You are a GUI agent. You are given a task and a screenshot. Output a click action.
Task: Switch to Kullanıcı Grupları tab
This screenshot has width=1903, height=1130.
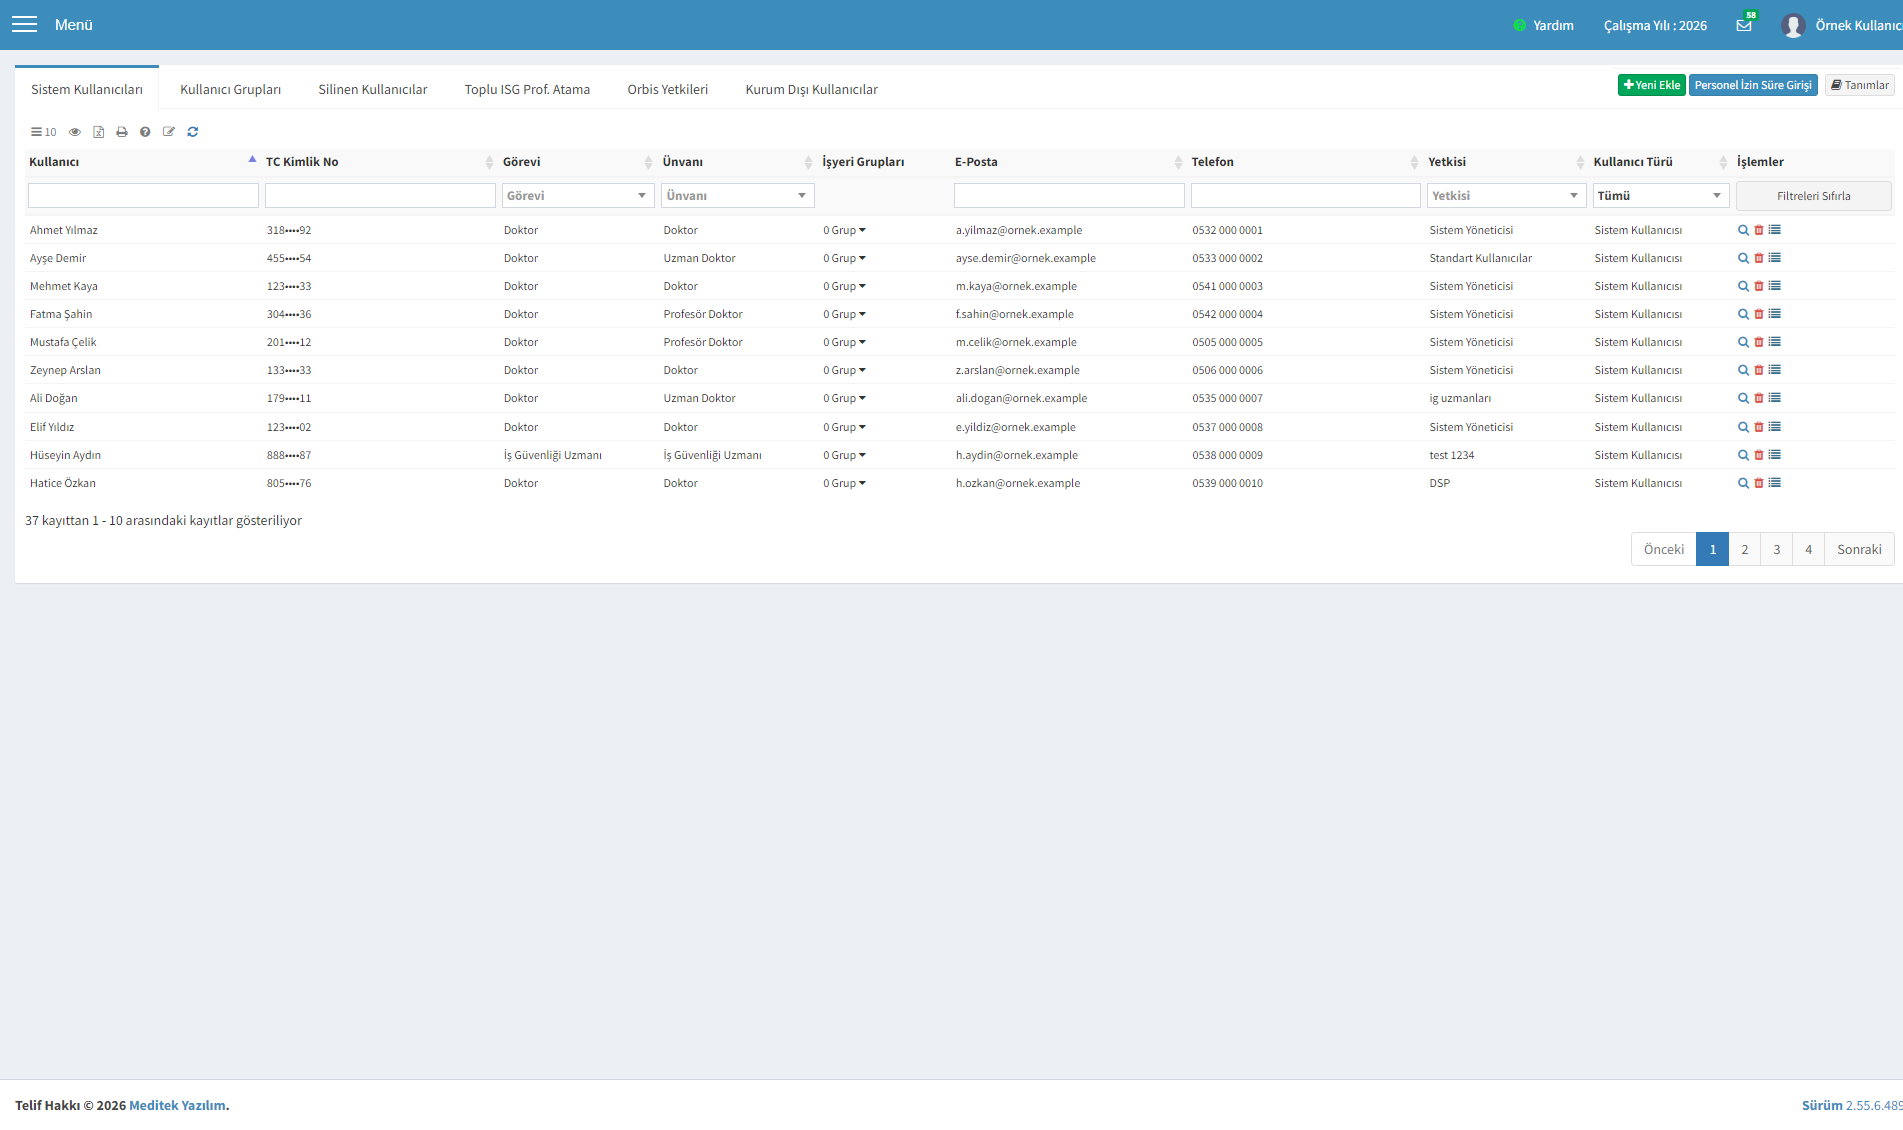[x=230, y=89]
